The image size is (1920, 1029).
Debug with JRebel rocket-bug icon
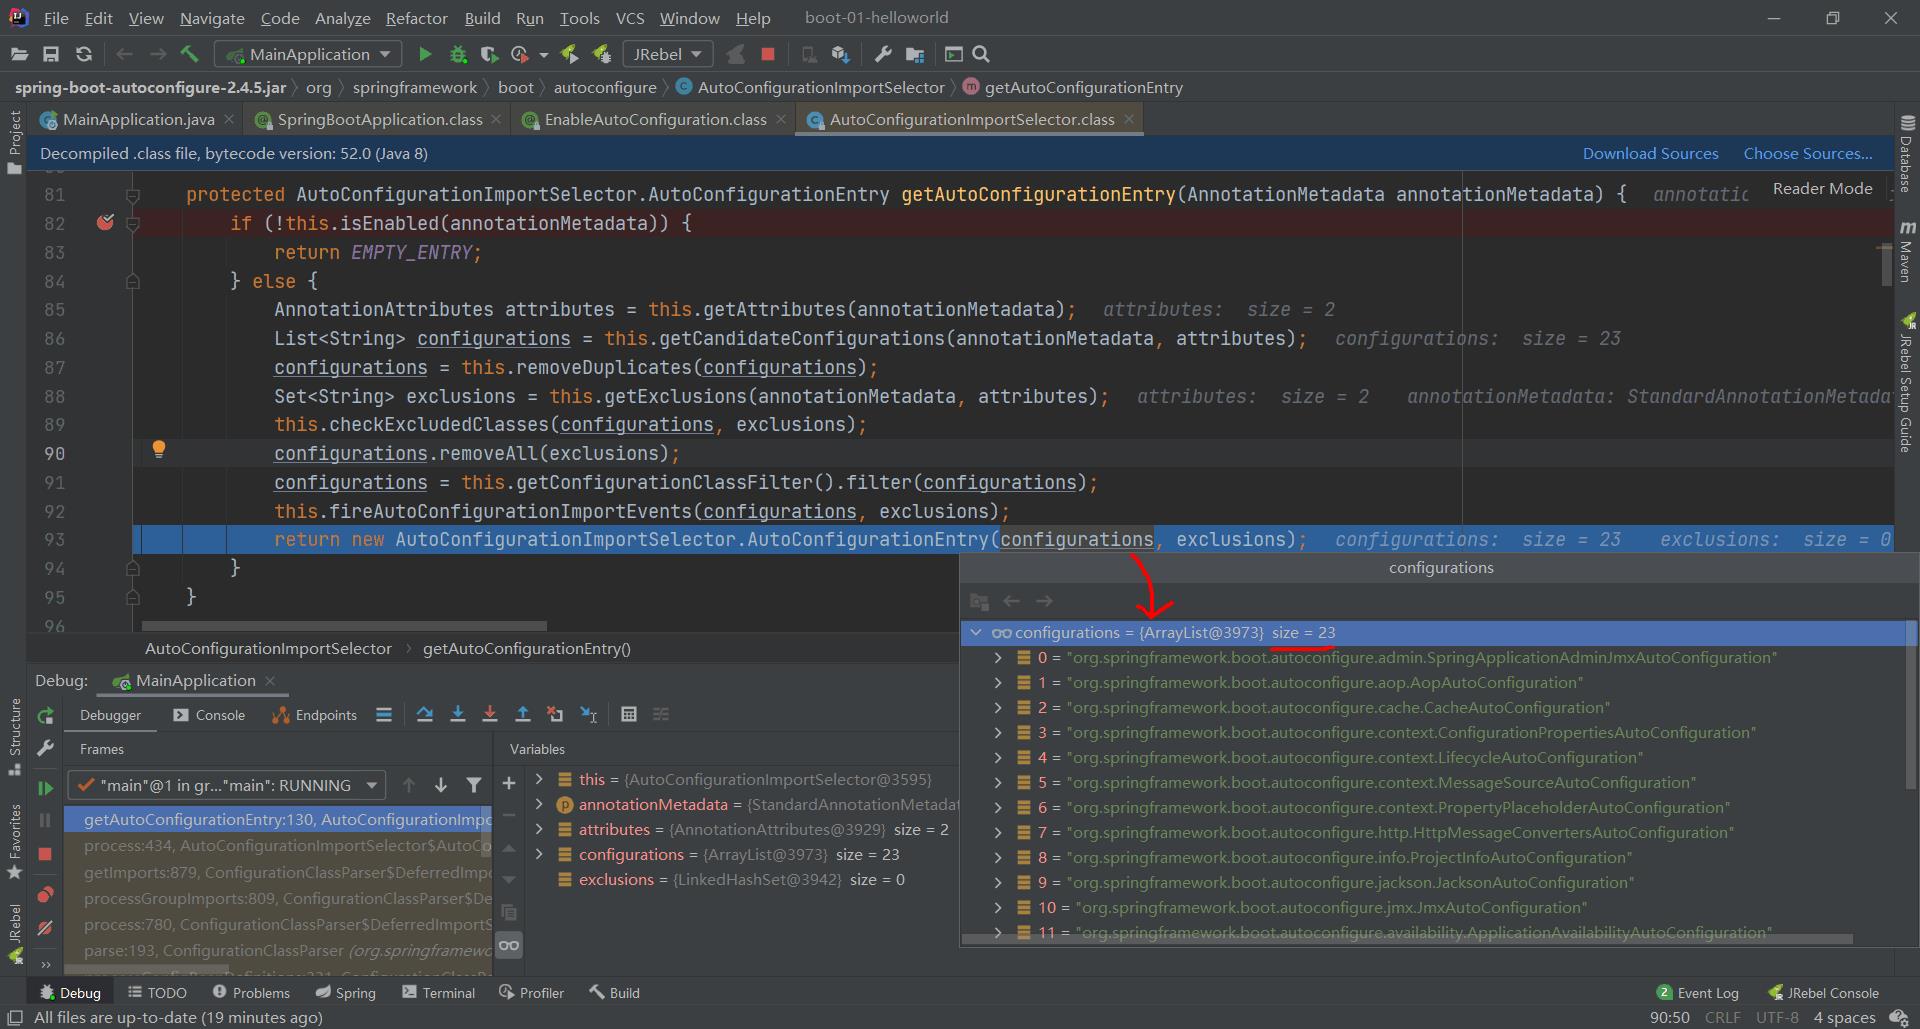pyautogui.click(x=602, y=54)
